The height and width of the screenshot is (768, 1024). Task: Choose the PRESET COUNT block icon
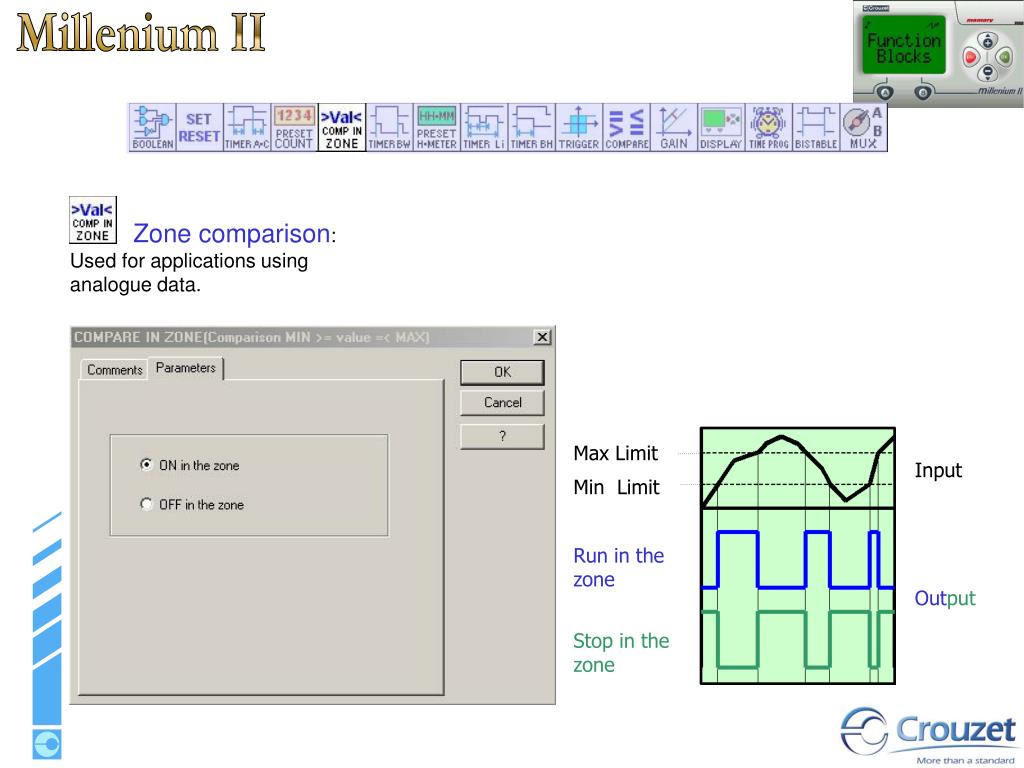295,127
